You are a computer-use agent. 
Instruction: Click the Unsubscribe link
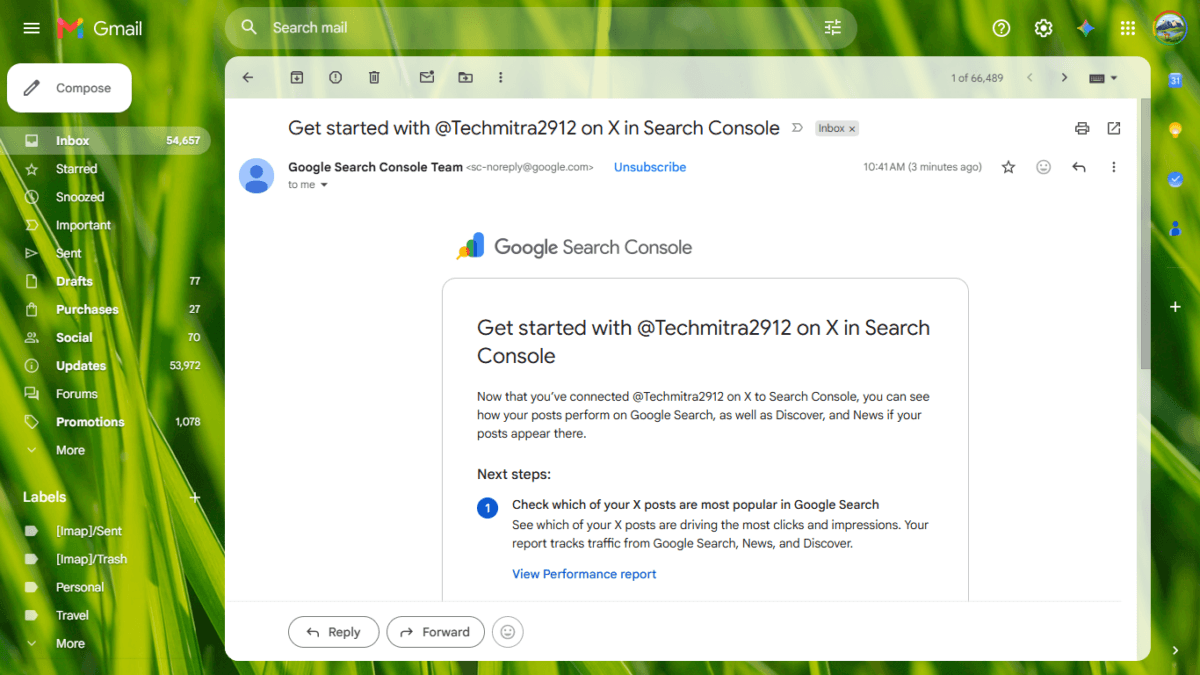tap(650, 167)
